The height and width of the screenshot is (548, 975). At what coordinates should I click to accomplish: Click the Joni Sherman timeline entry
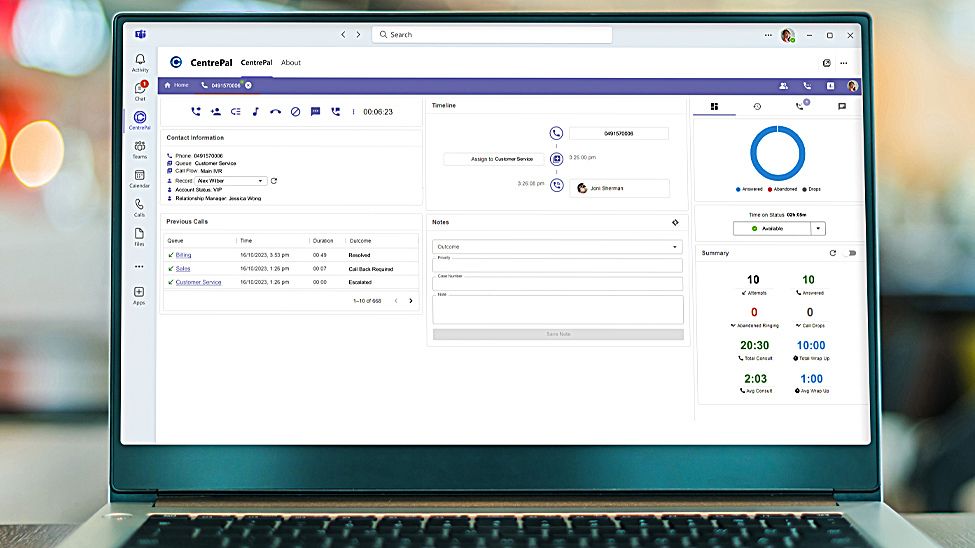(x=619, y=188)
